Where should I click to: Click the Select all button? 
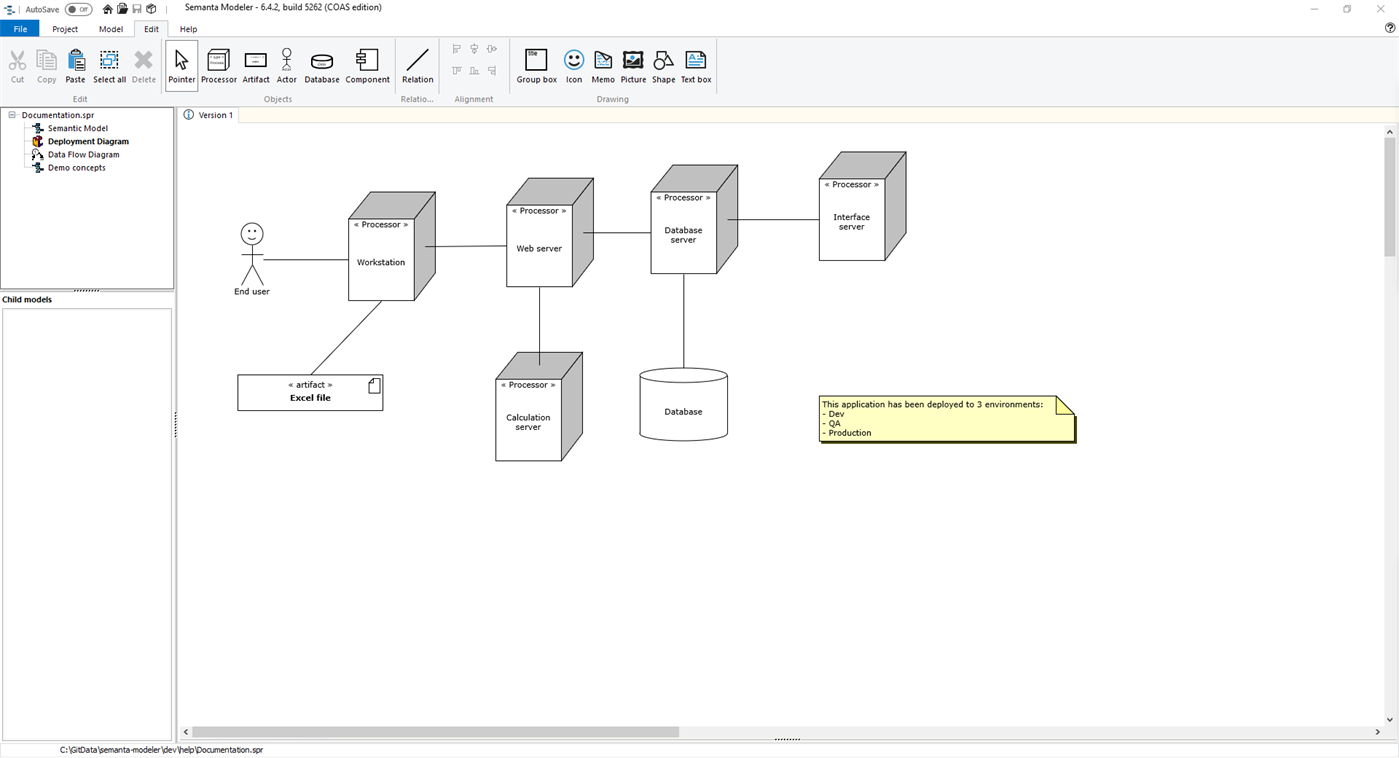[109, 63]
